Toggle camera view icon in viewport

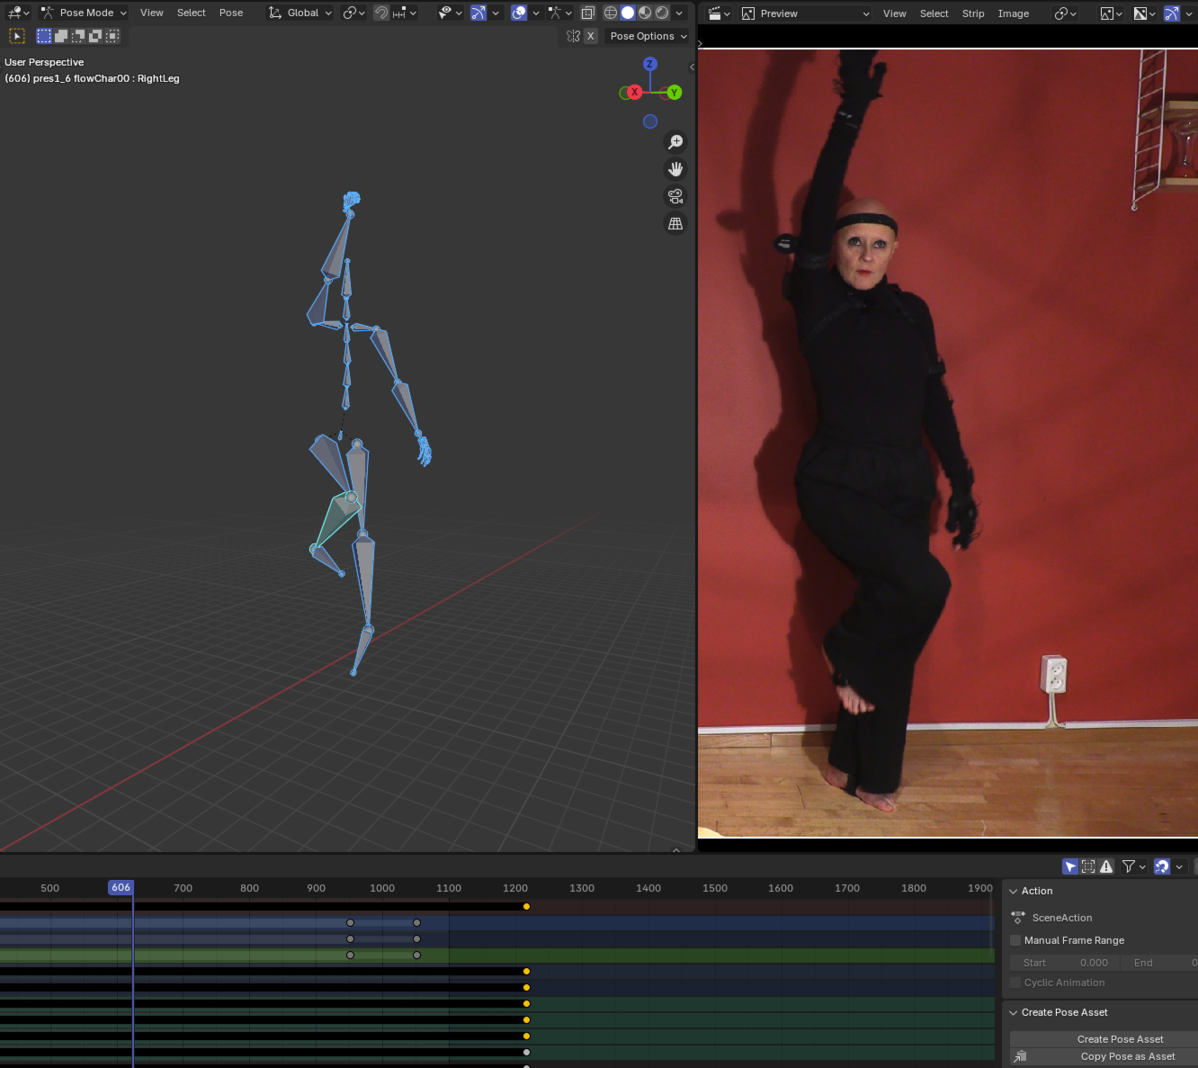coord(675,196)
